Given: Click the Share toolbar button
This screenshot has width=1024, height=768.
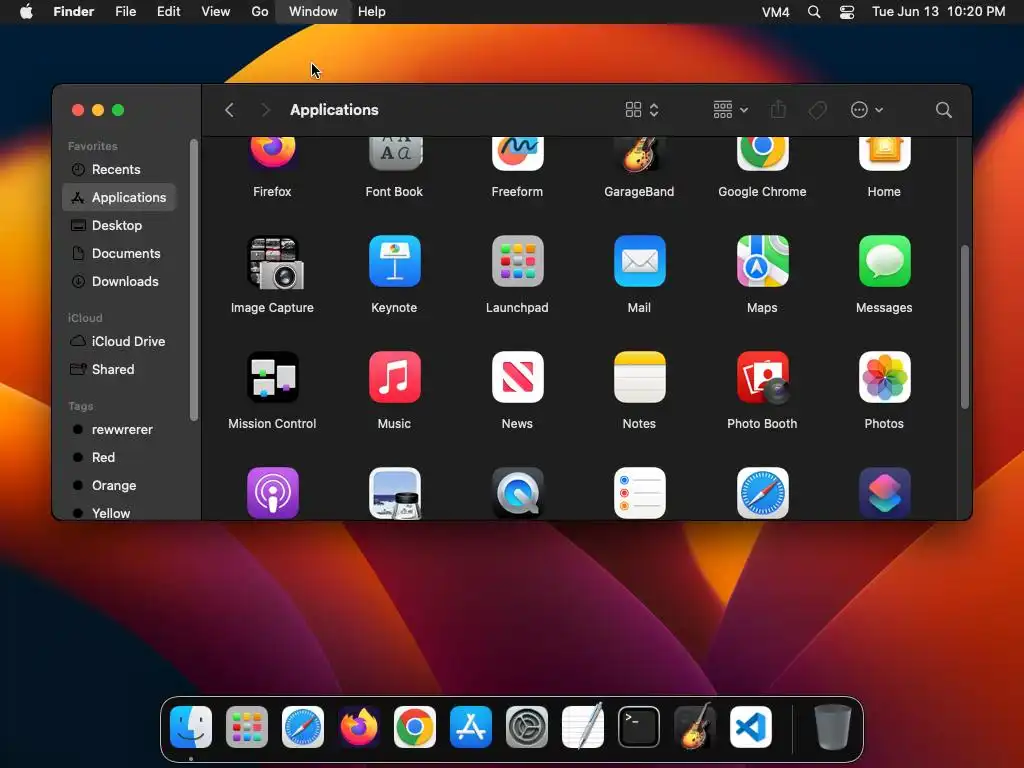Looking at the screenshot, I should click(x=778, y=110).
